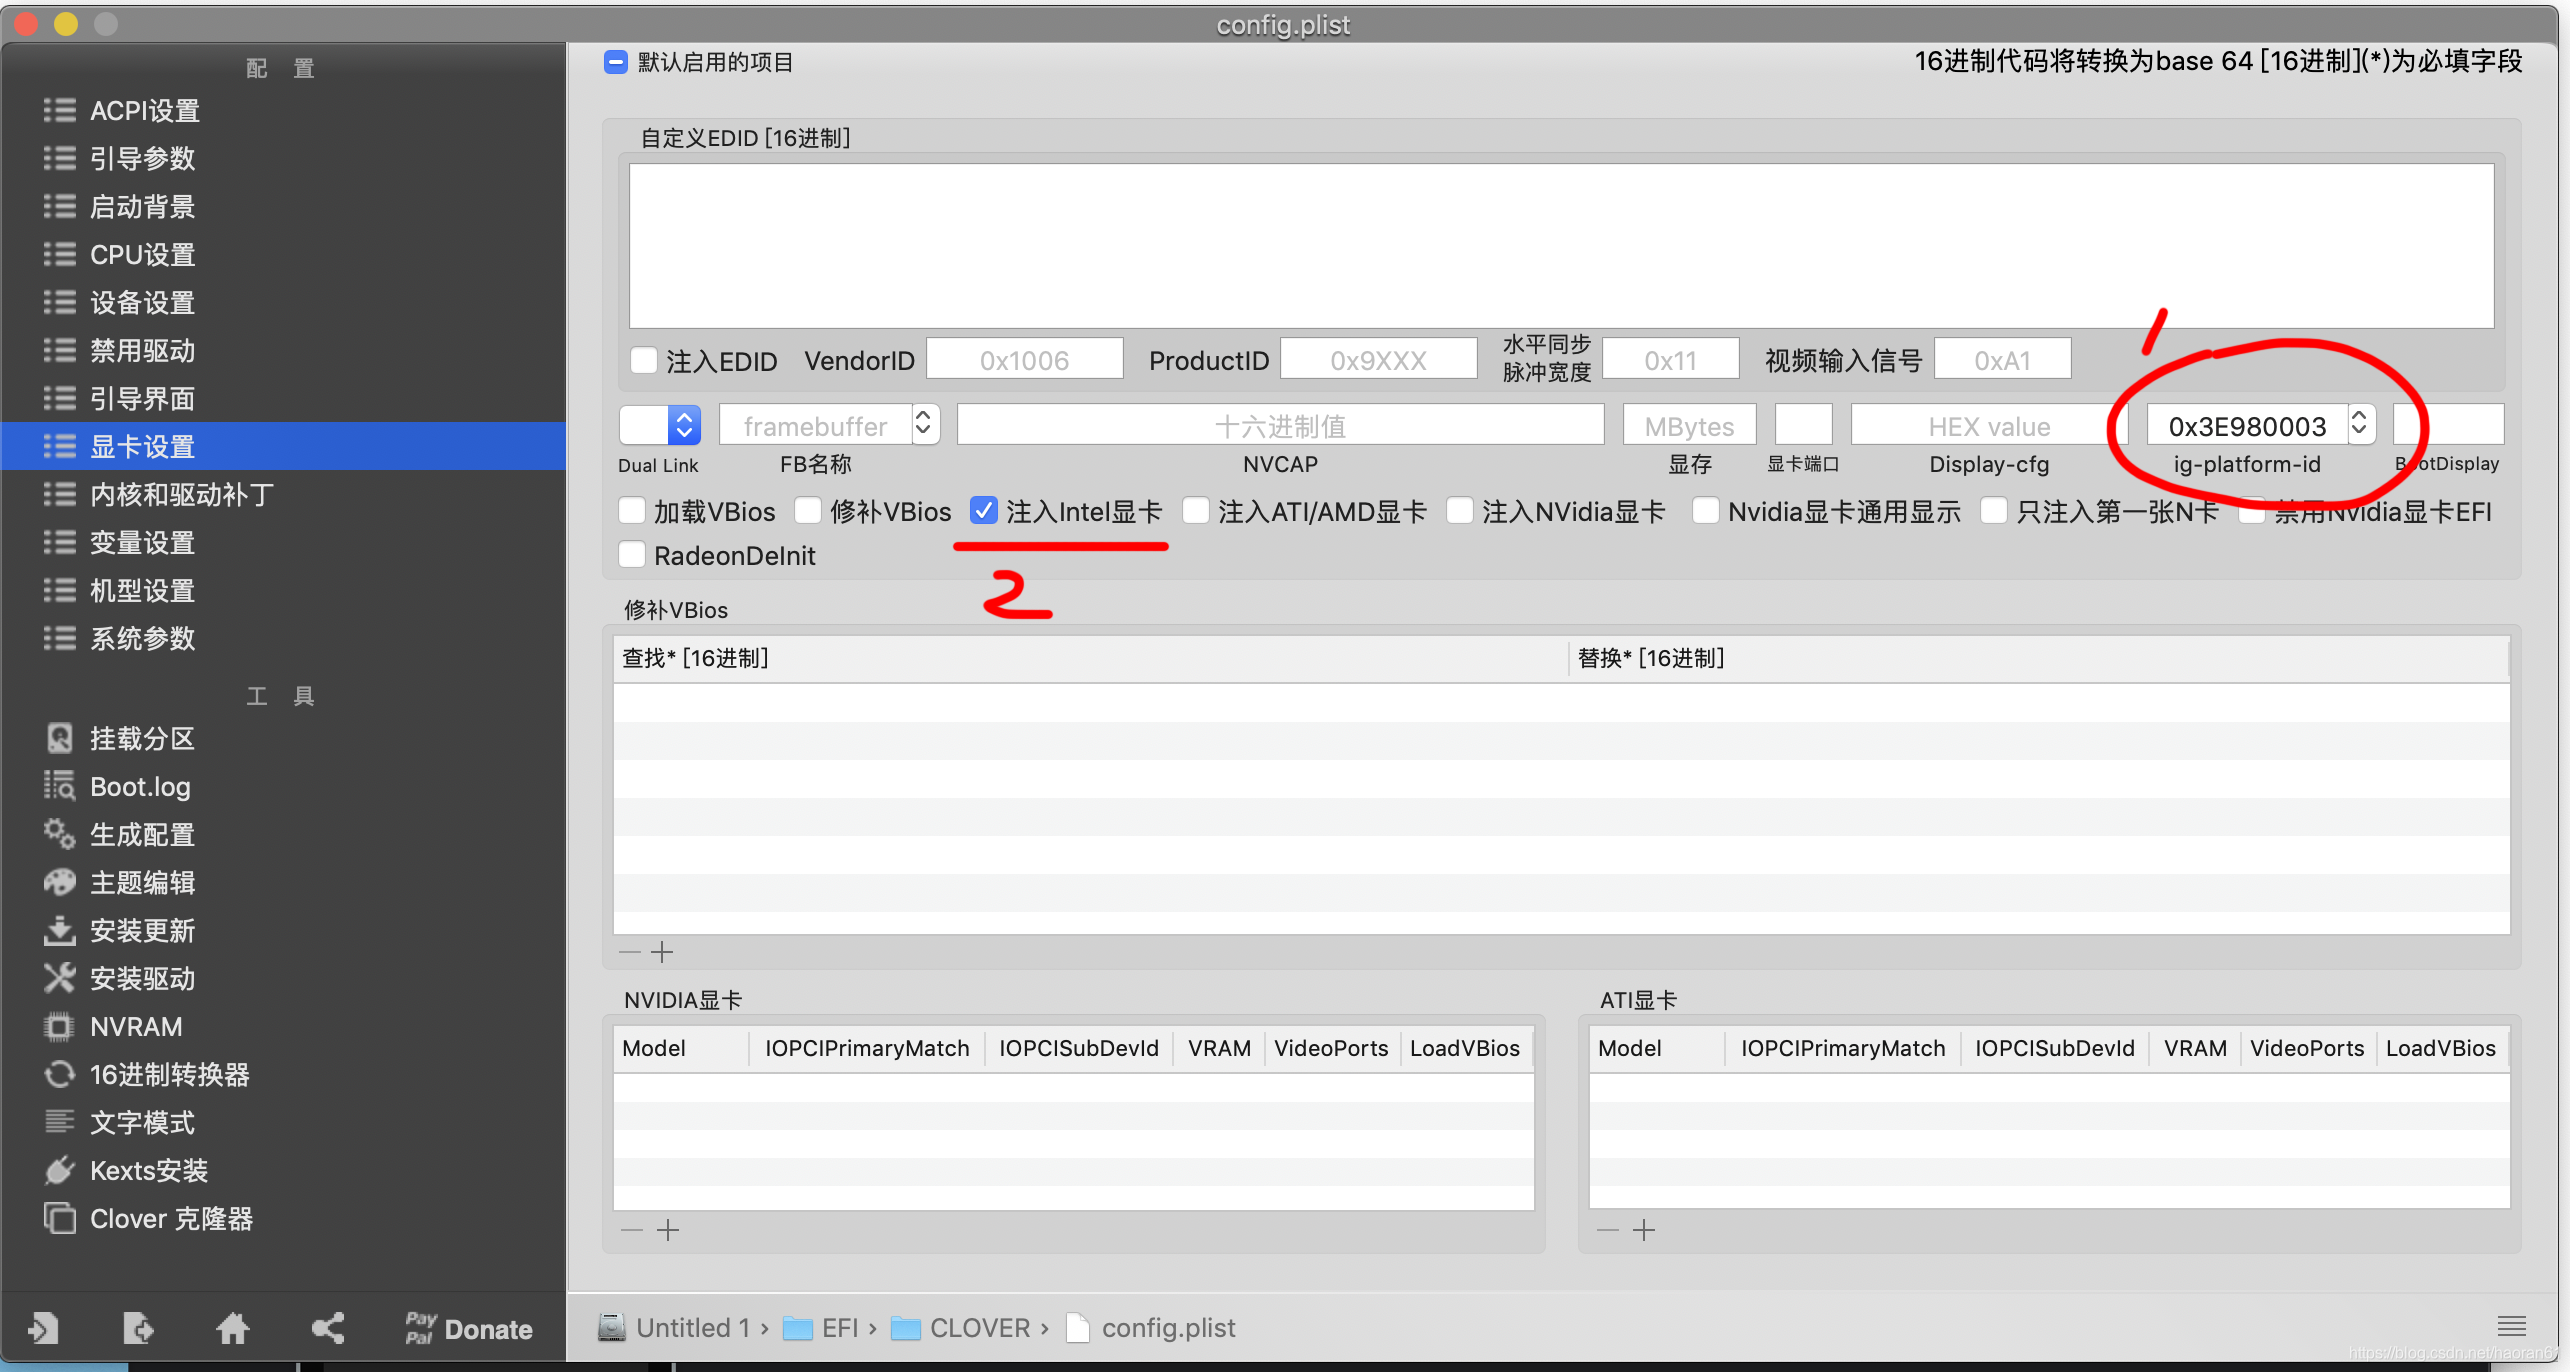Check the RadeonDeInit option

click(x=632, y=555)
